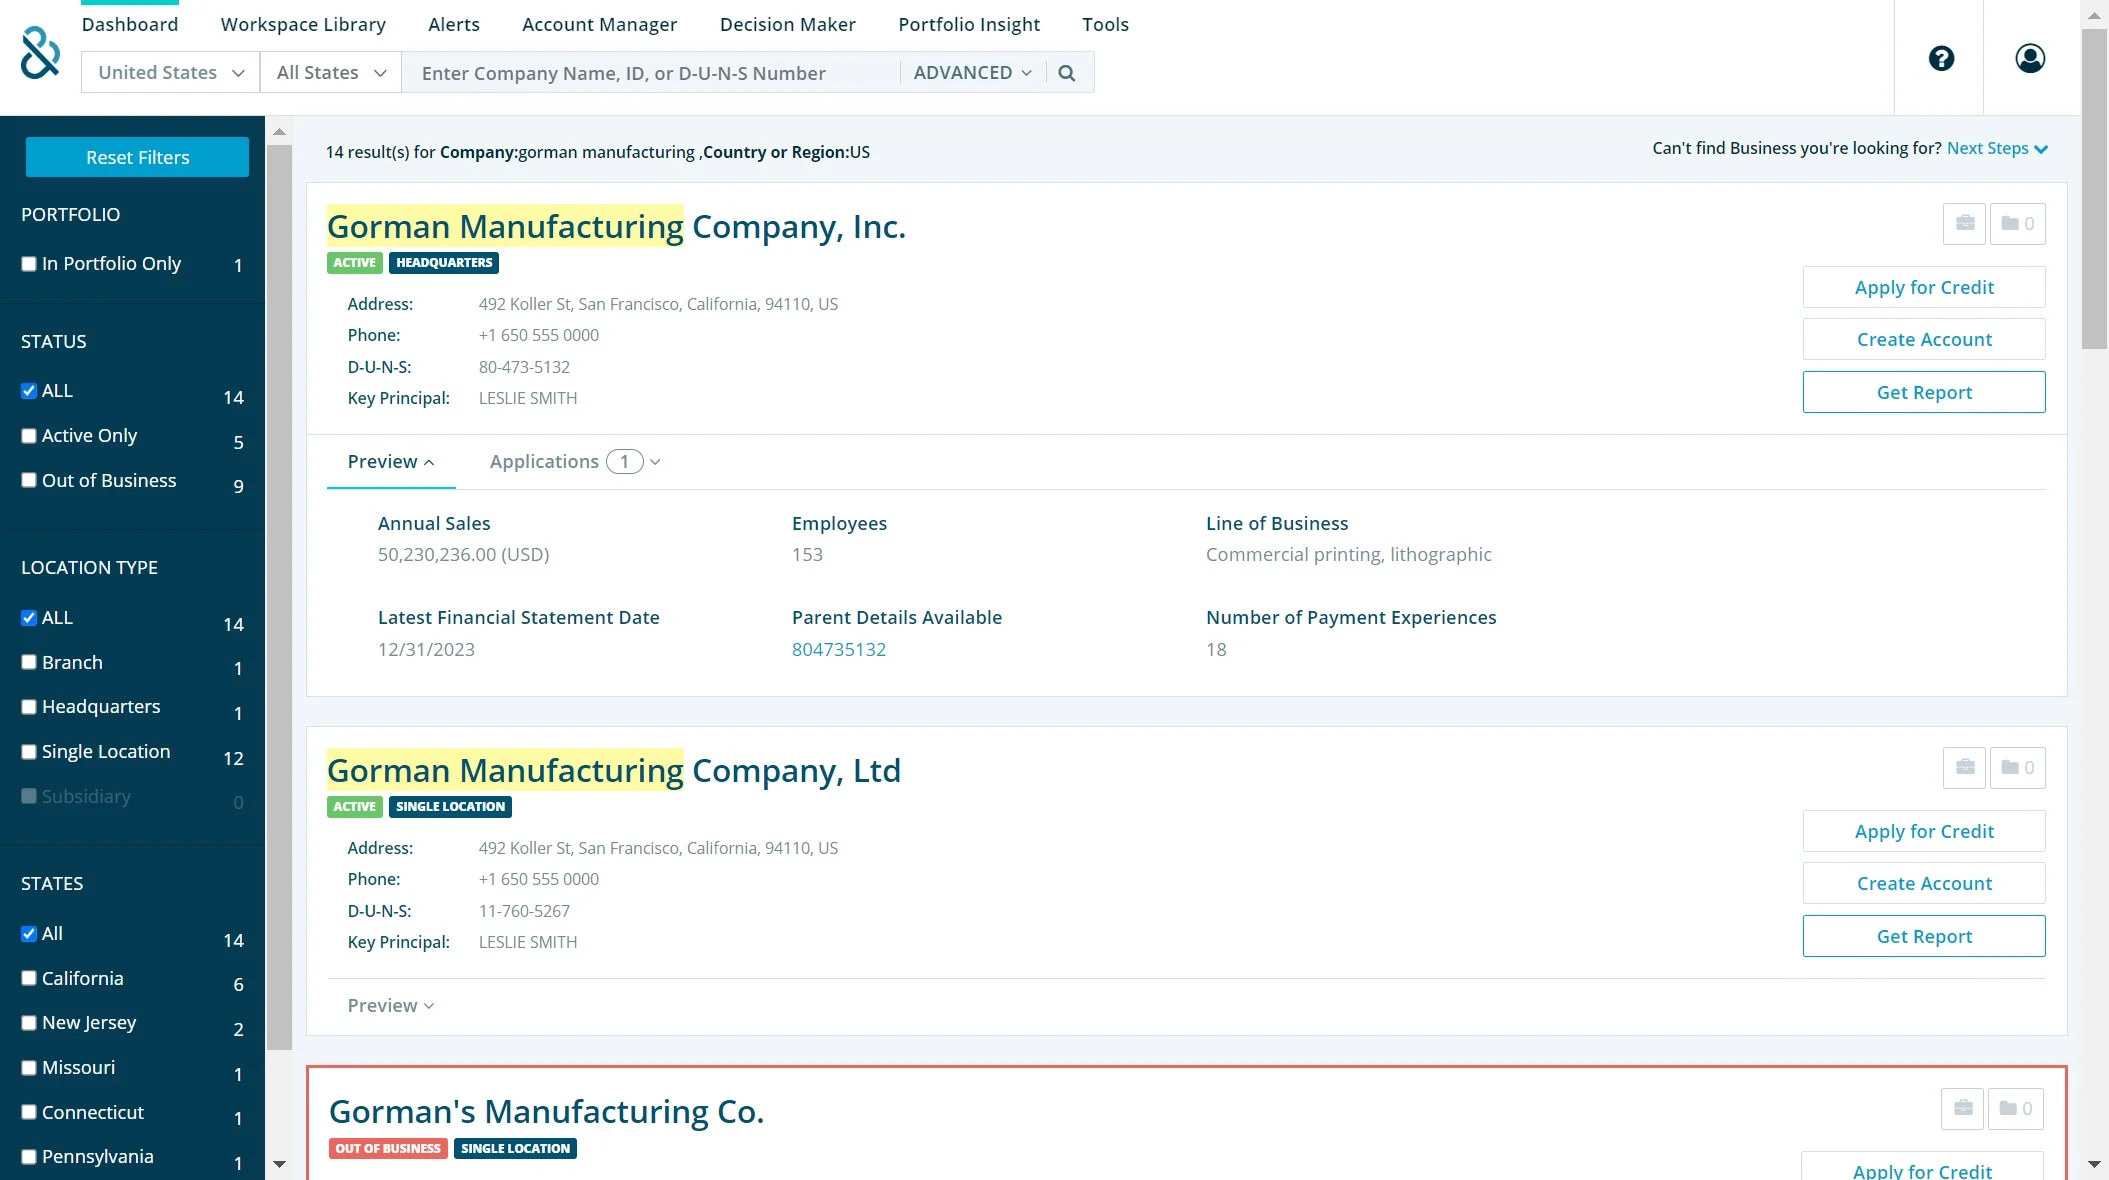This screenshot has height=1180, width=2109.
Task: Click the page scrollbar up arrow
Action: 2094,16
